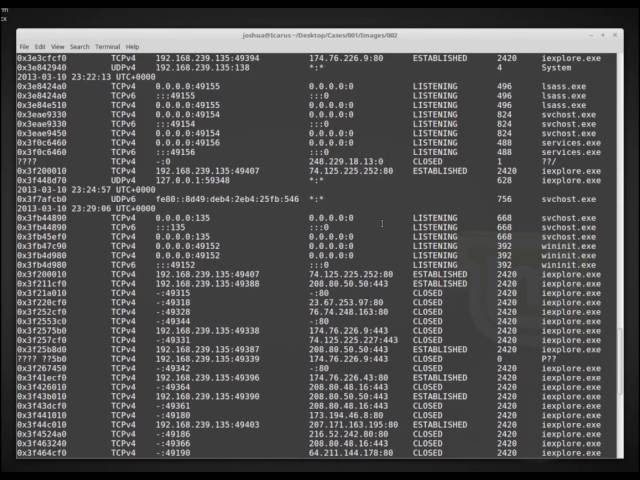Click local port -:49364
The height and width of the screenshot is (480, 640).
pyautogui.click(x=173, y=387)
